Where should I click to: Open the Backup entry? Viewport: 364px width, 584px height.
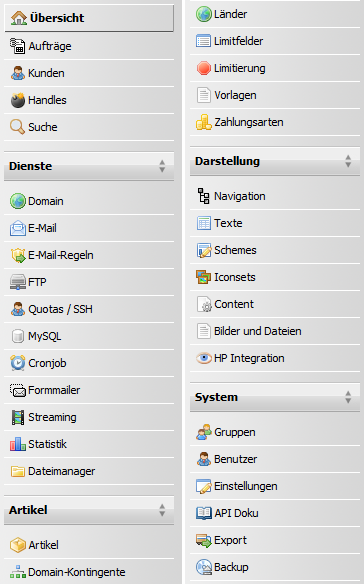click(275, 567)
